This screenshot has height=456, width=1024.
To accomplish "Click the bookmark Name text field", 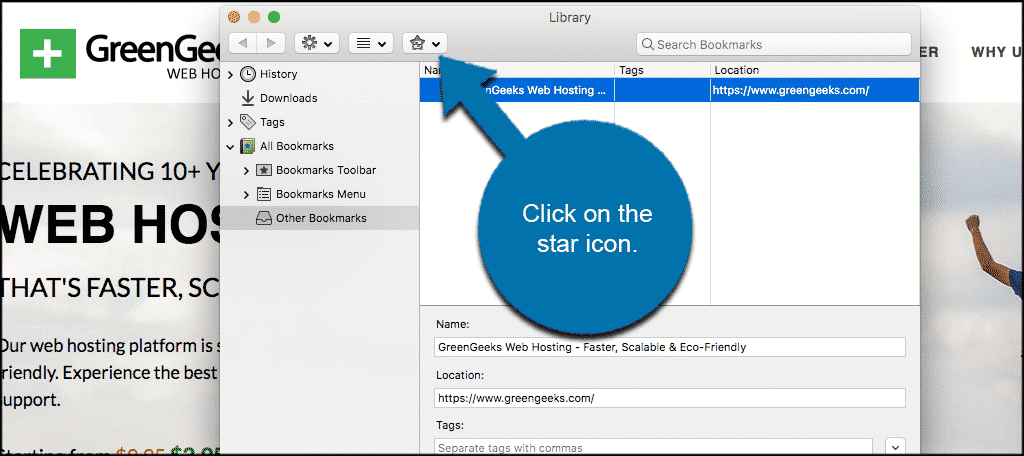I will pos(669,347).
